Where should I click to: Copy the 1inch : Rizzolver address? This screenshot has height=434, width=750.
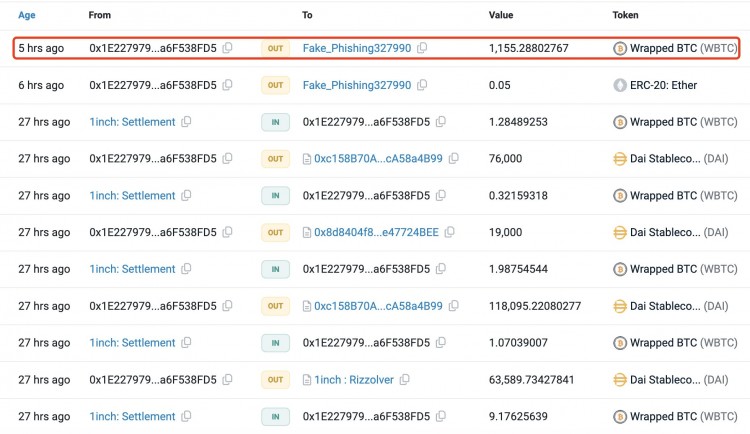tap(405, 379)
